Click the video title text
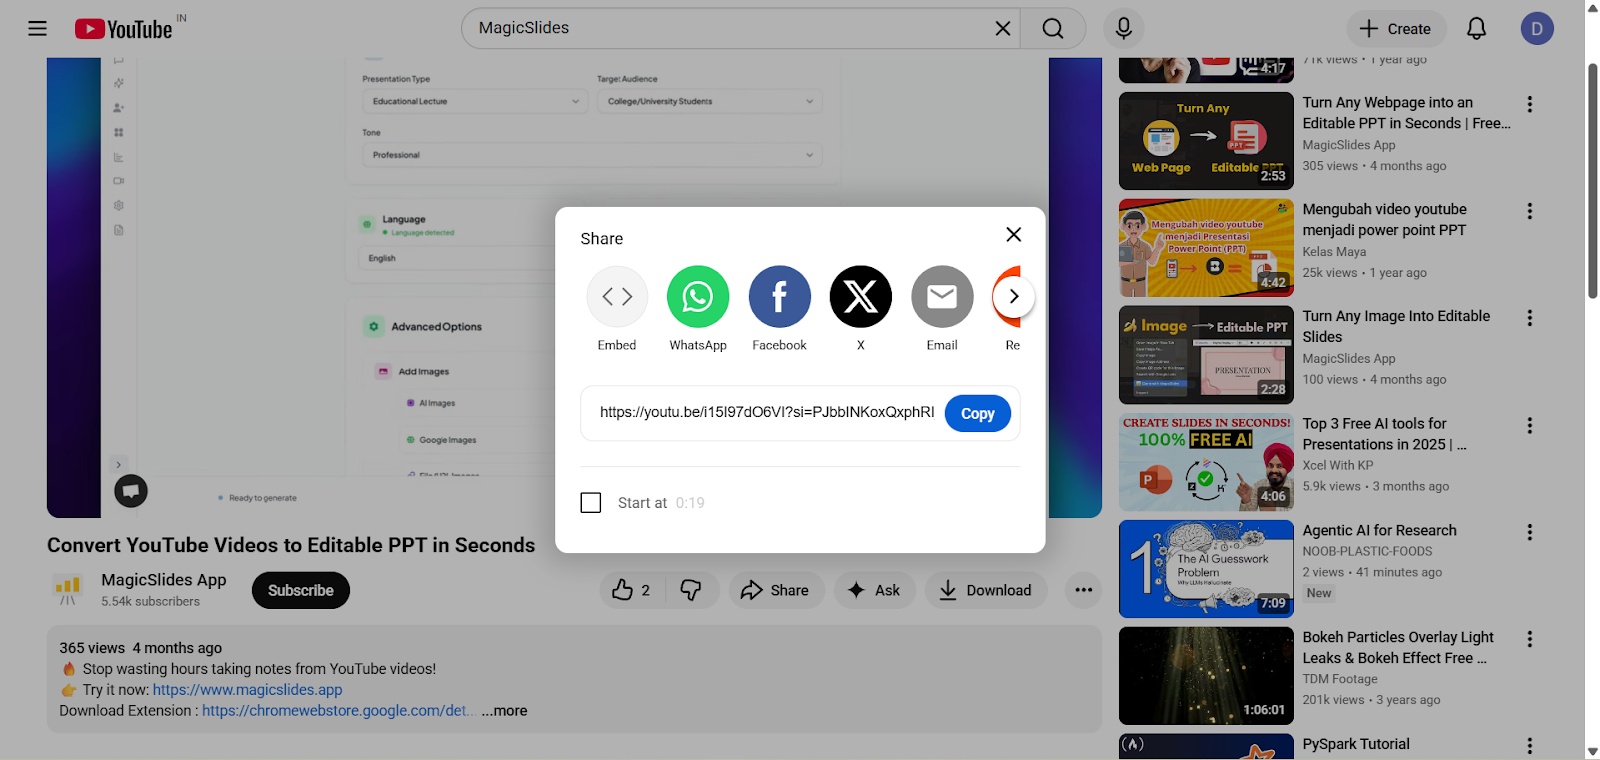Screen dimensions: 1600x760 (291, 545)
